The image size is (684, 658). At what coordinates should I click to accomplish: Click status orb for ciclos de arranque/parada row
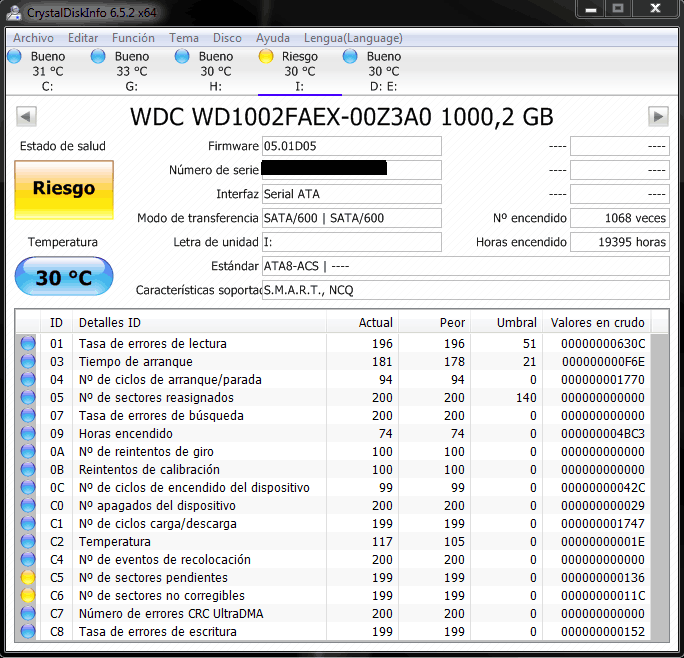(x=28, y=379)
